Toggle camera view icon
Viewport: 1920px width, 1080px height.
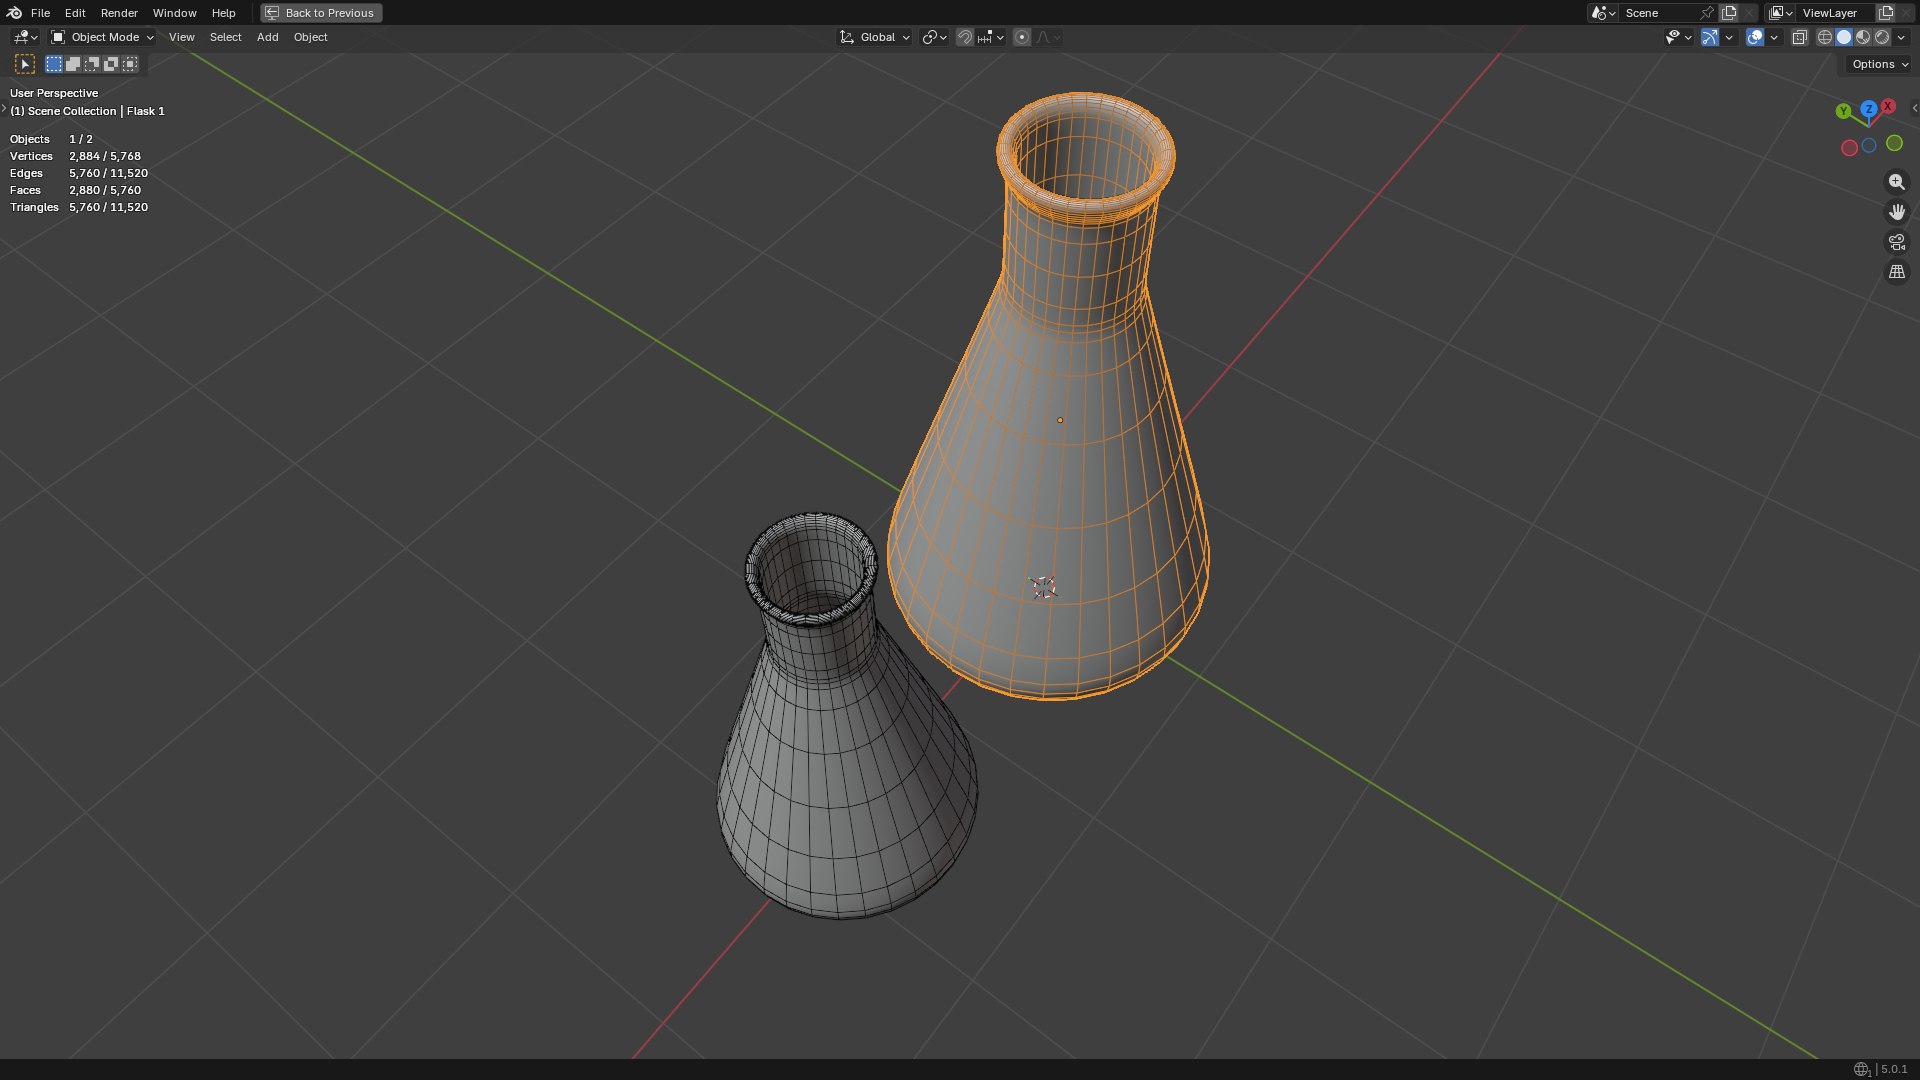pyautogui.click(x=1896, y=242)
